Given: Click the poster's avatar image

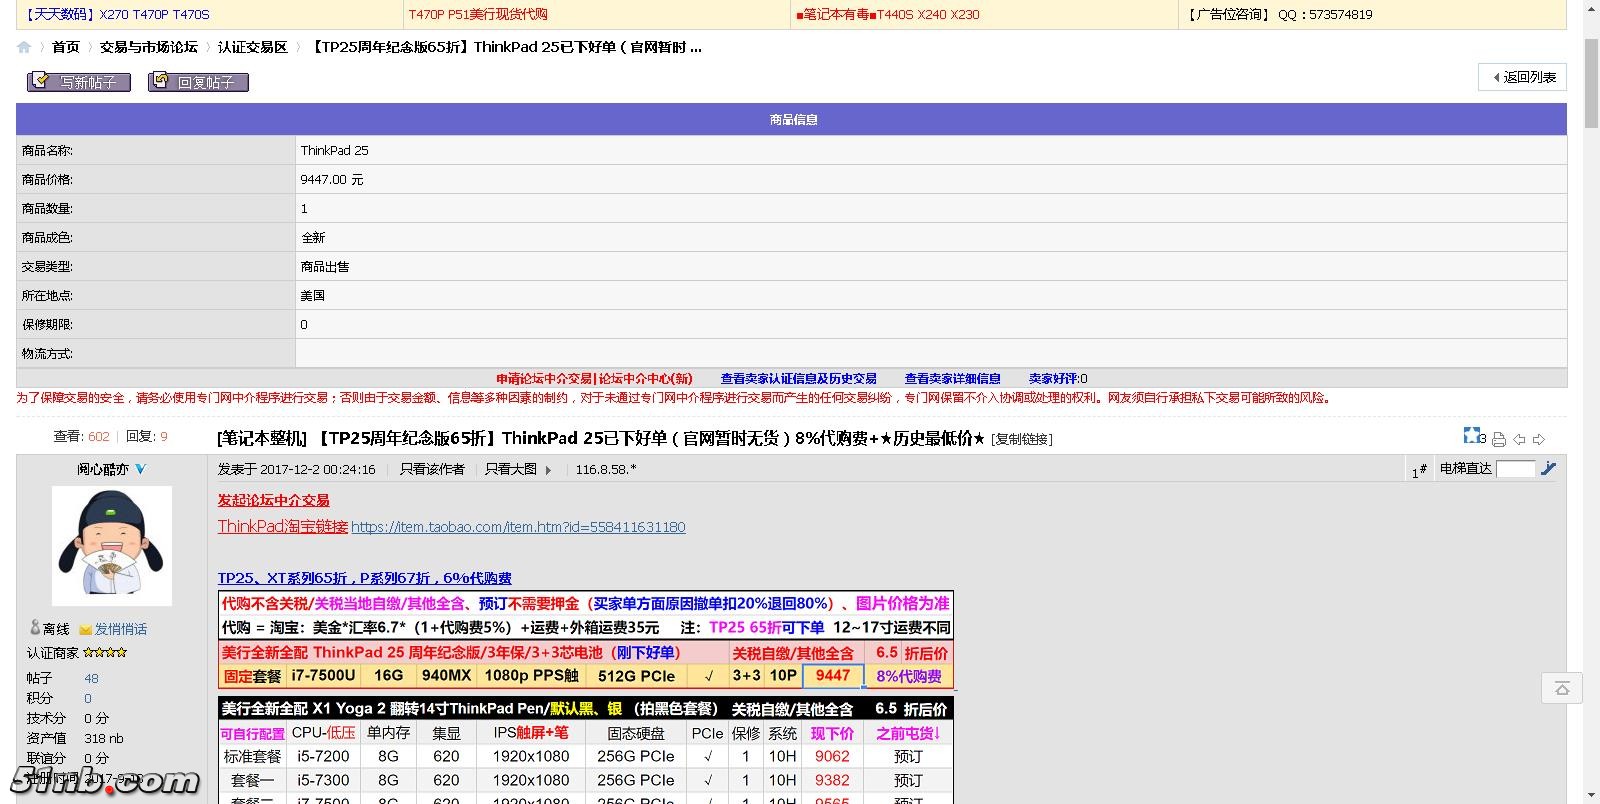Looking at the screenshot, I should (x=112, y=545).
